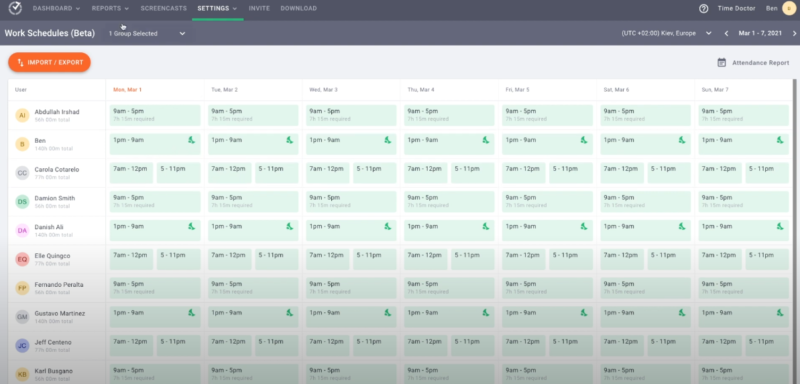The image size is (800, 384).
Task: Select Carola Cotarelo's Mon 5 - 11pm shift
Action: click(179, 173)
